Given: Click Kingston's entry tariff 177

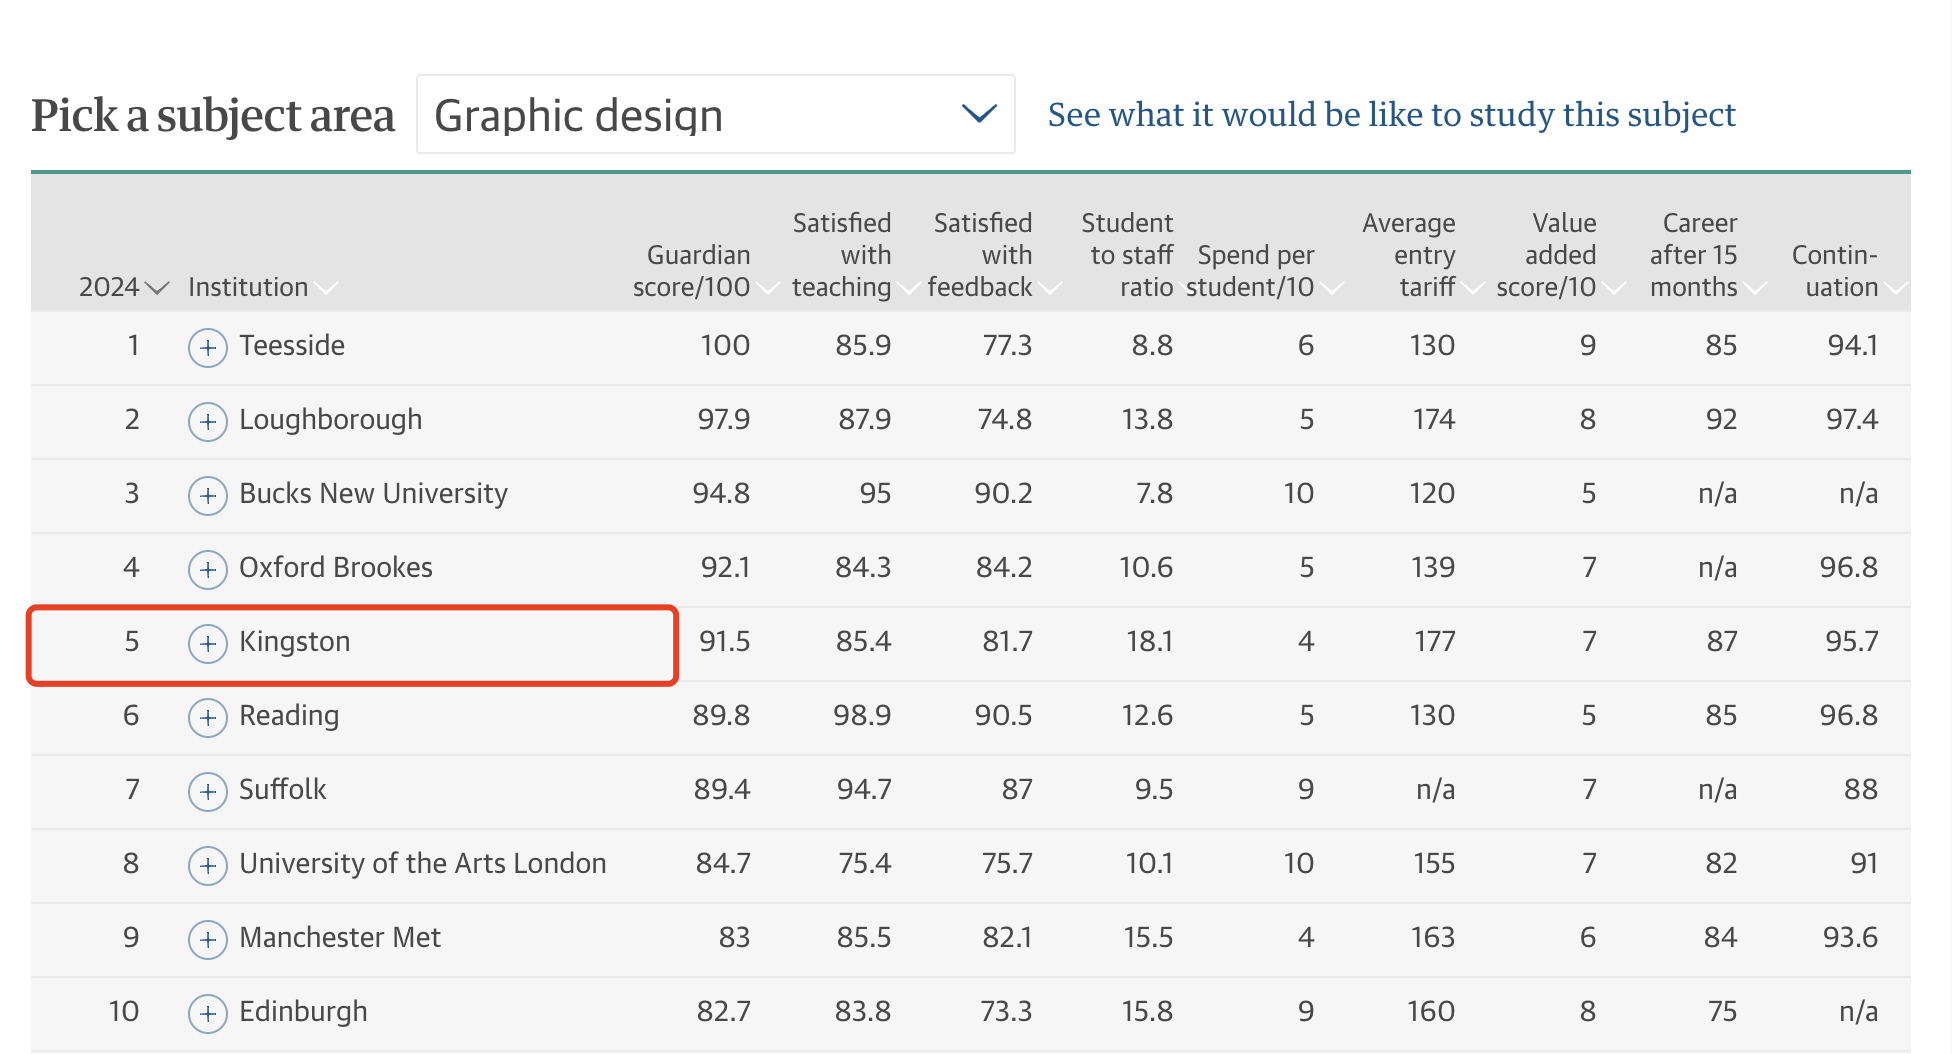Looking at the screenshot, I should (1435, 641).
